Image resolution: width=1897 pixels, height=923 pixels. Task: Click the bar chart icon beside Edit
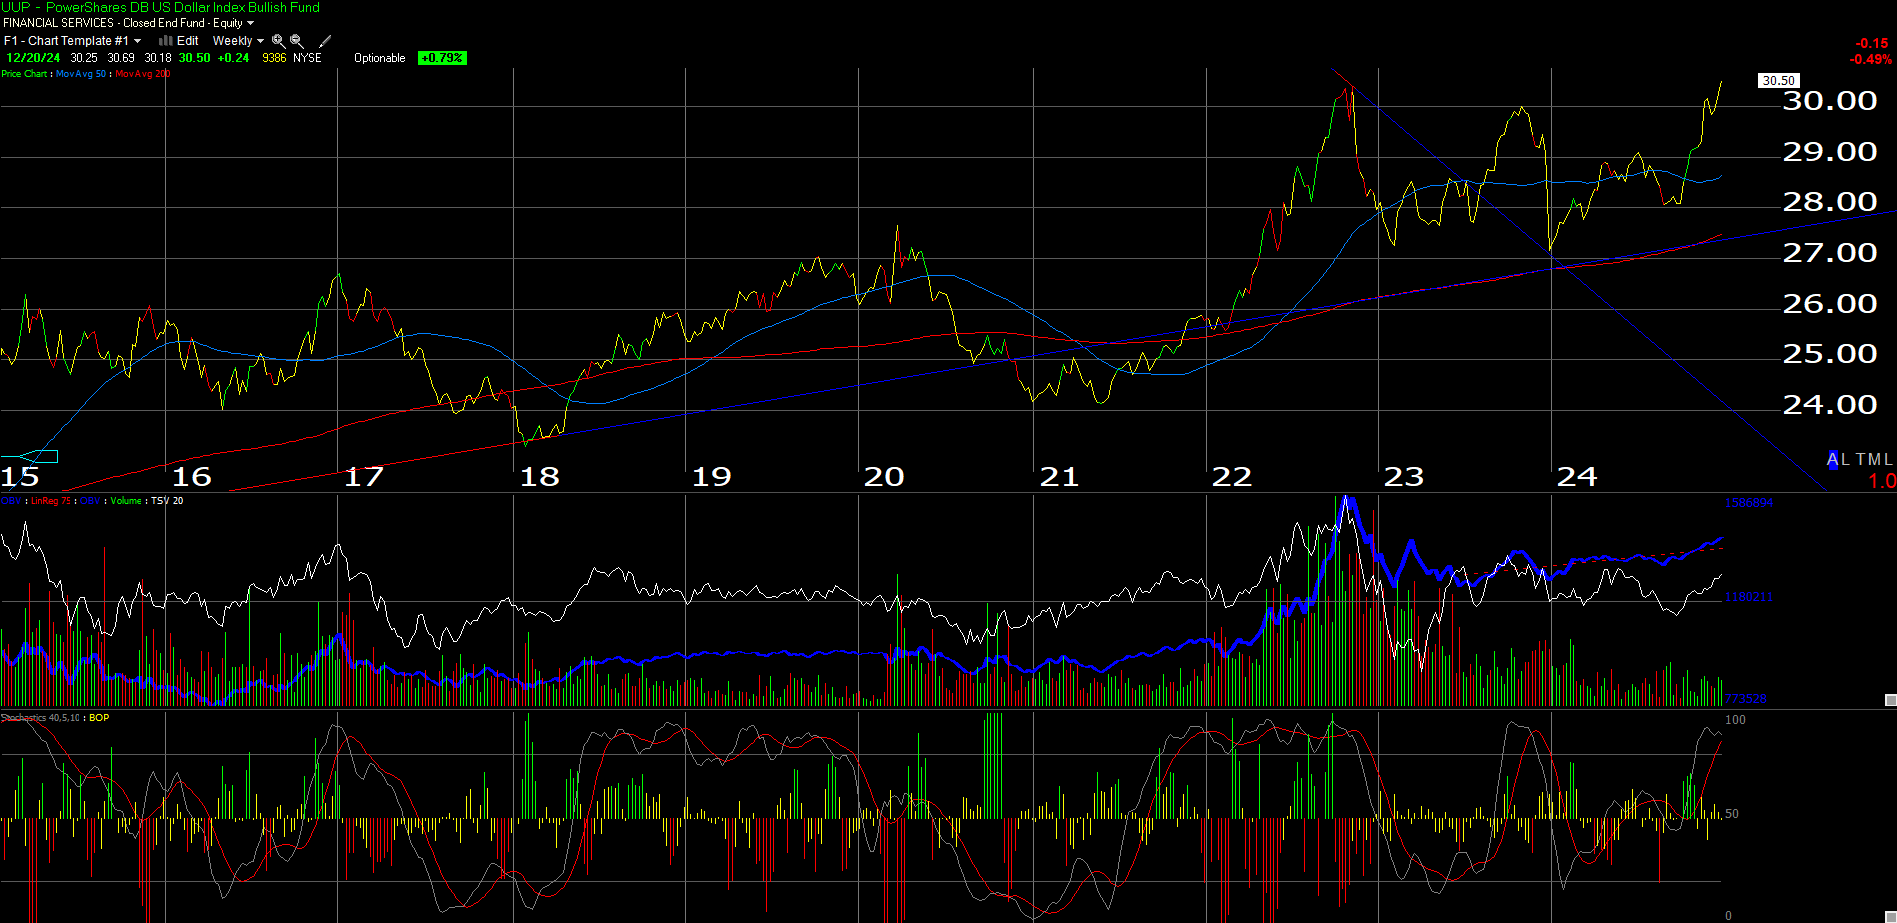[166, 41]
